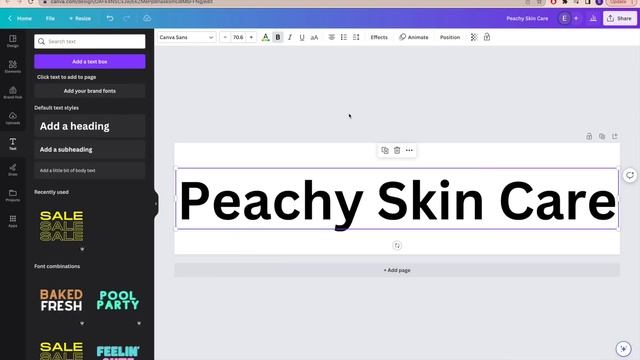Open the Canva assistant button
The height and width of the screenshot is (360, 640).
623,349
